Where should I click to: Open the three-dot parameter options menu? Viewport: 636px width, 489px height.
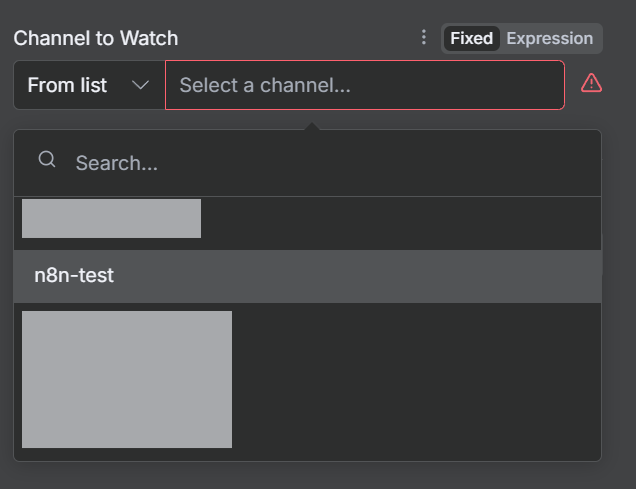tap(424, 38)
